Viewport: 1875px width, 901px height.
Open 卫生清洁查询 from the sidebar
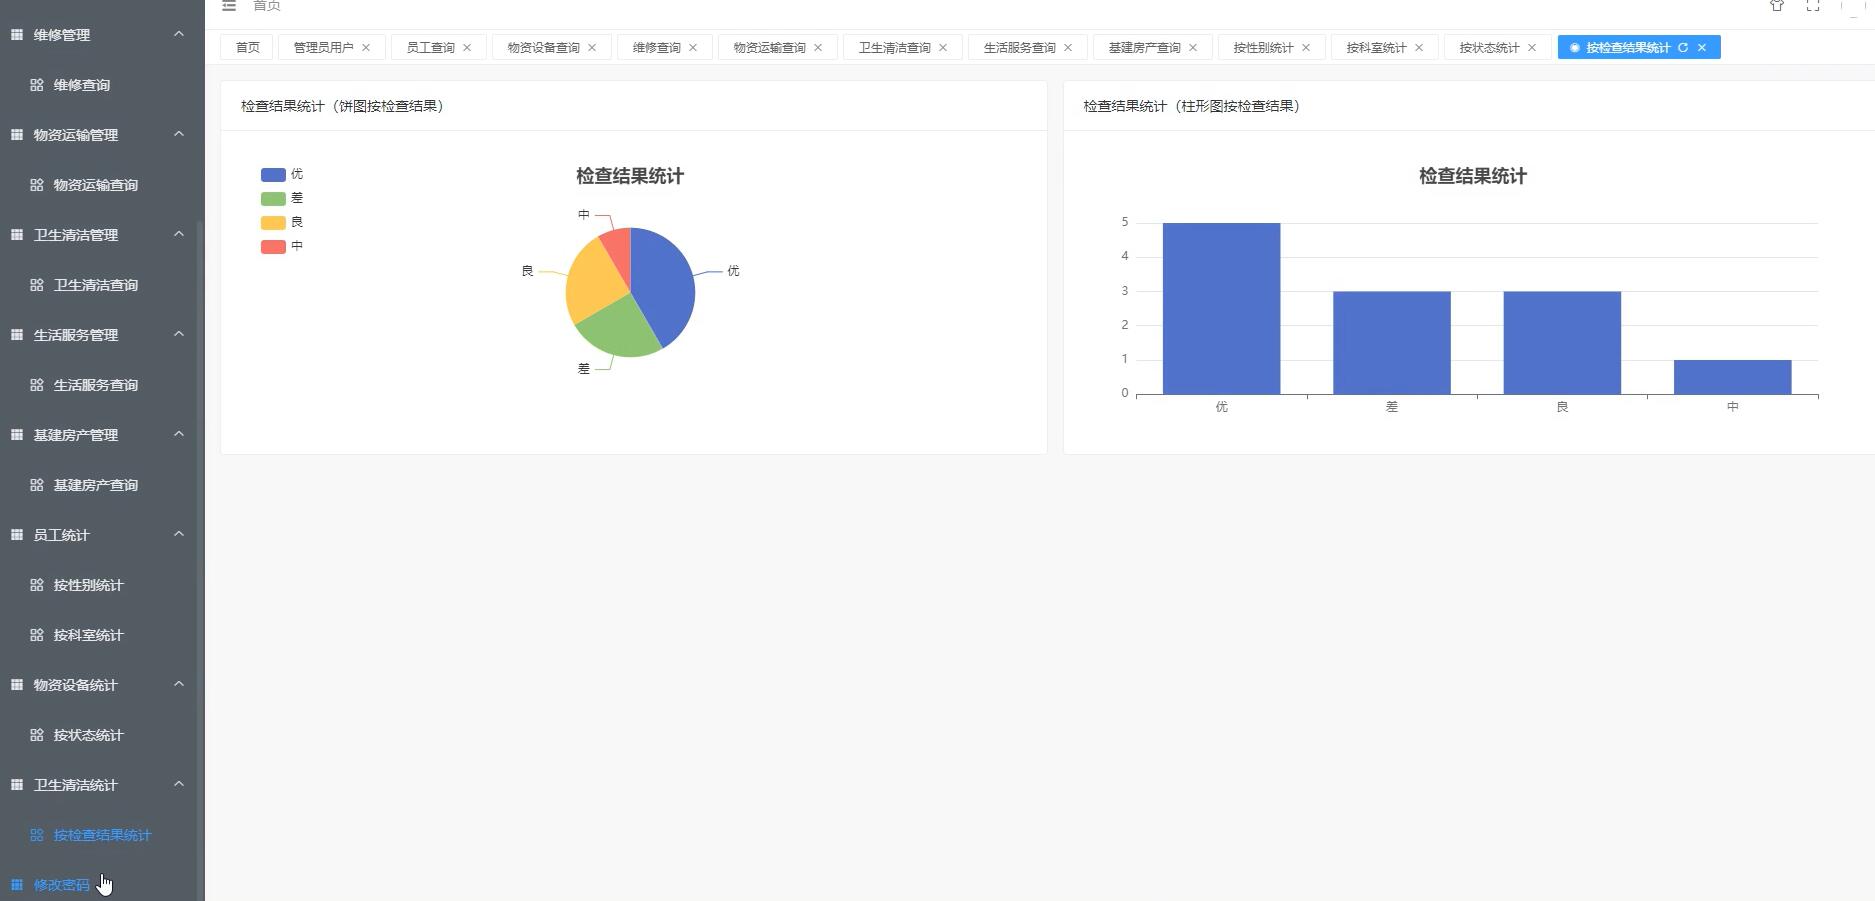(x=95, y=285)
